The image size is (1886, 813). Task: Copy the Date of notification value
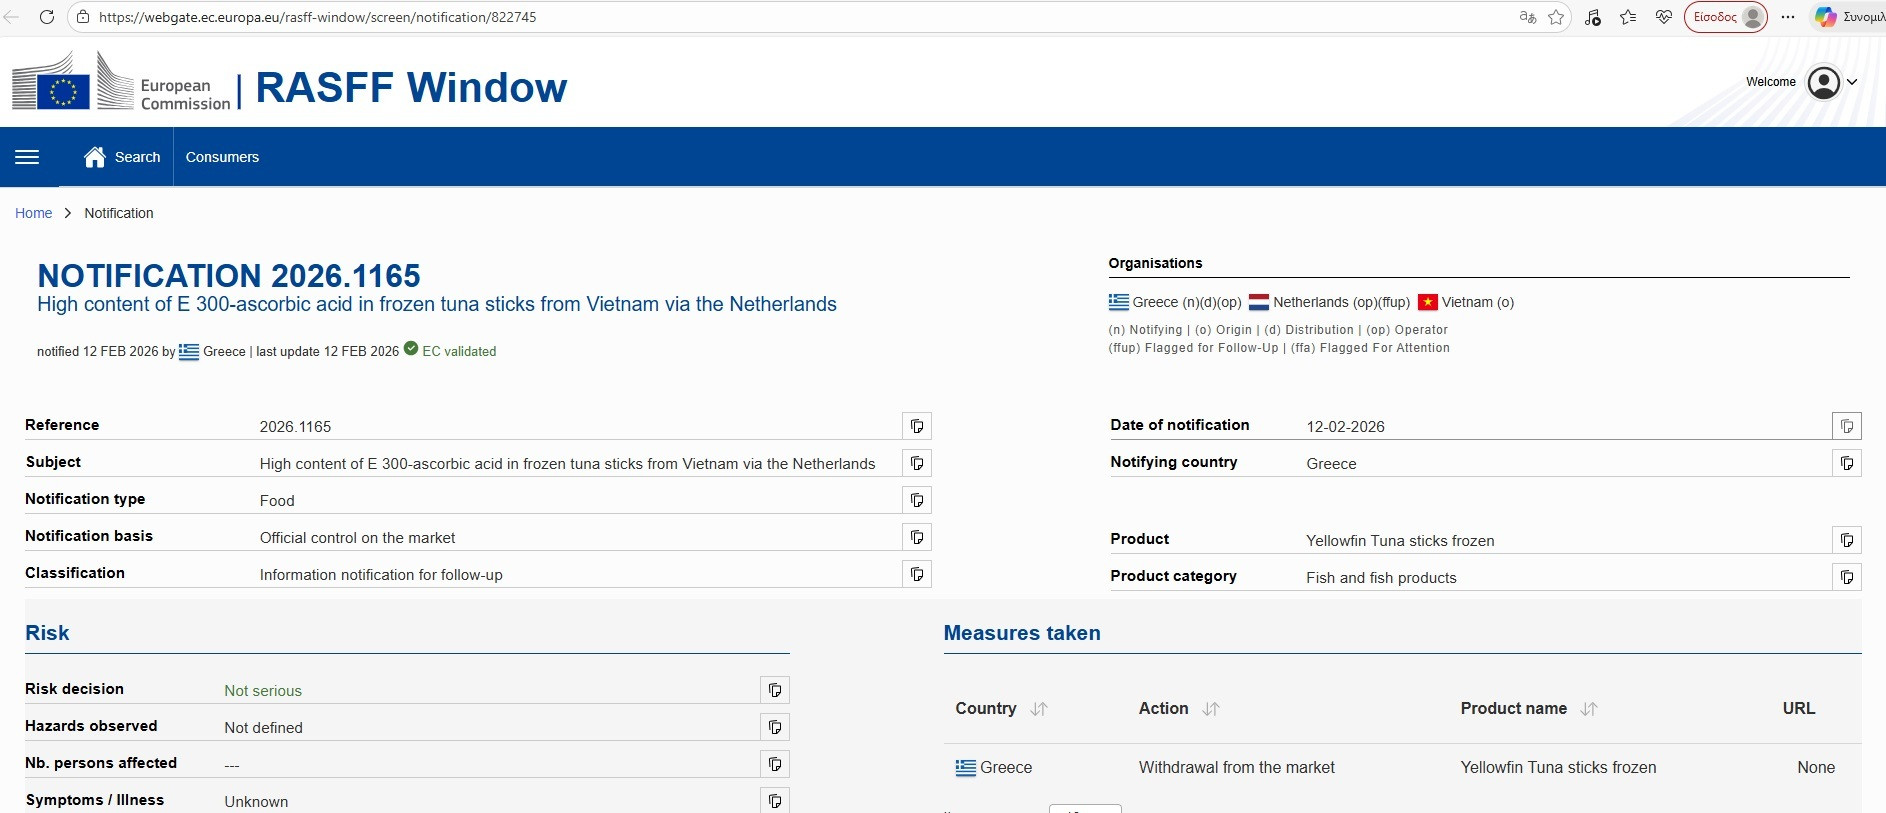point(1846,426)
